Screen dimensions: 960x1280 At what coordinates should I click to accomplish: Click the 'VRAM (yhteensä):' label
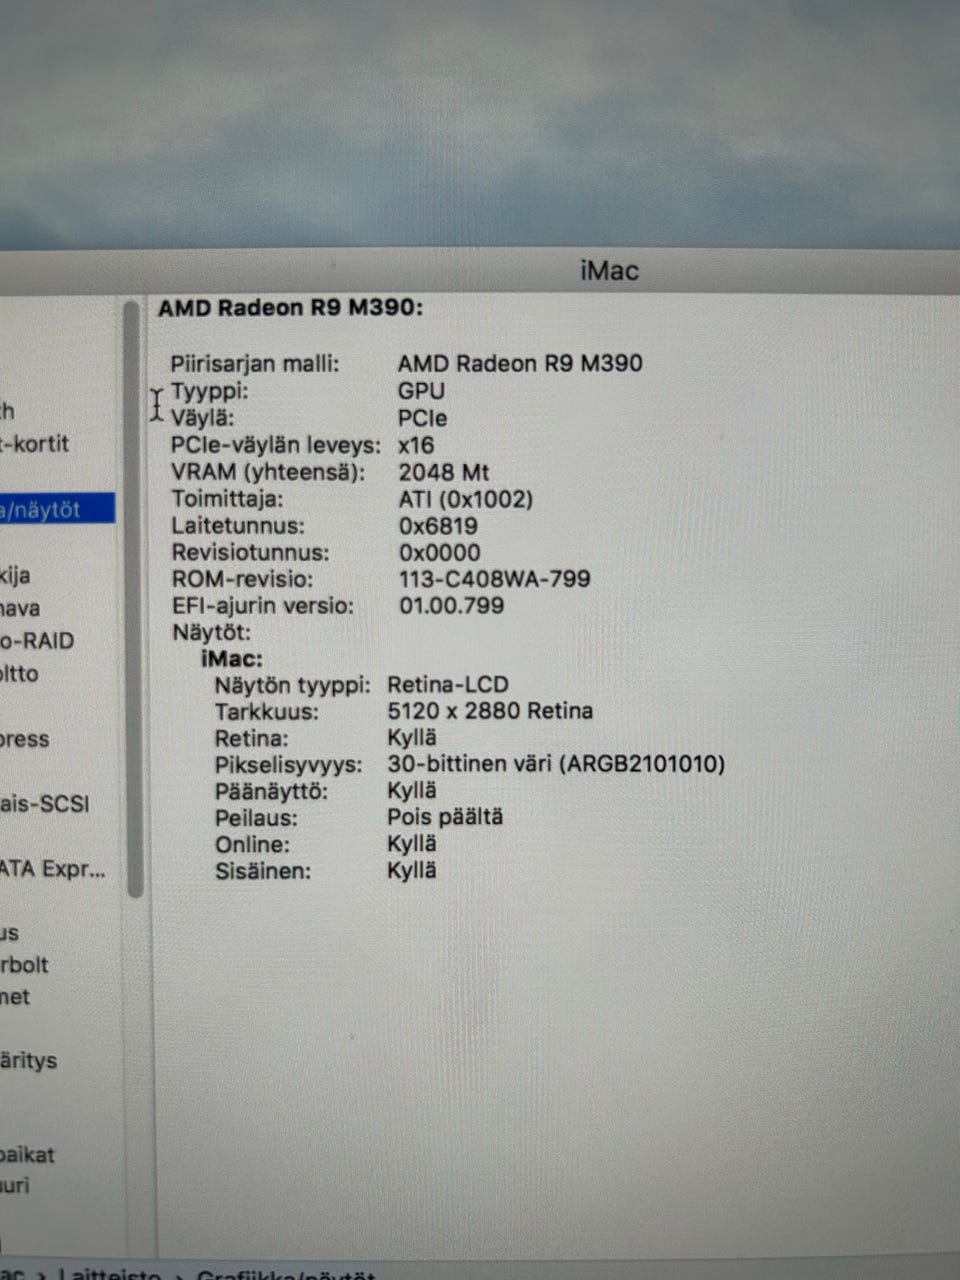click(x=268, y=472)
